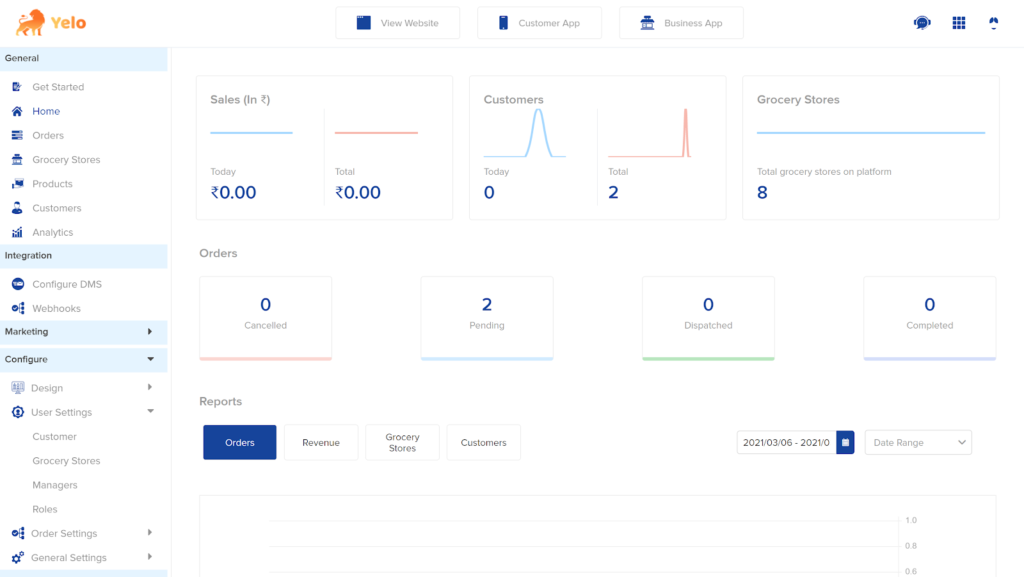Expand the Design submenu arrow
This screenshot has width=1024, height=577.
150,387
